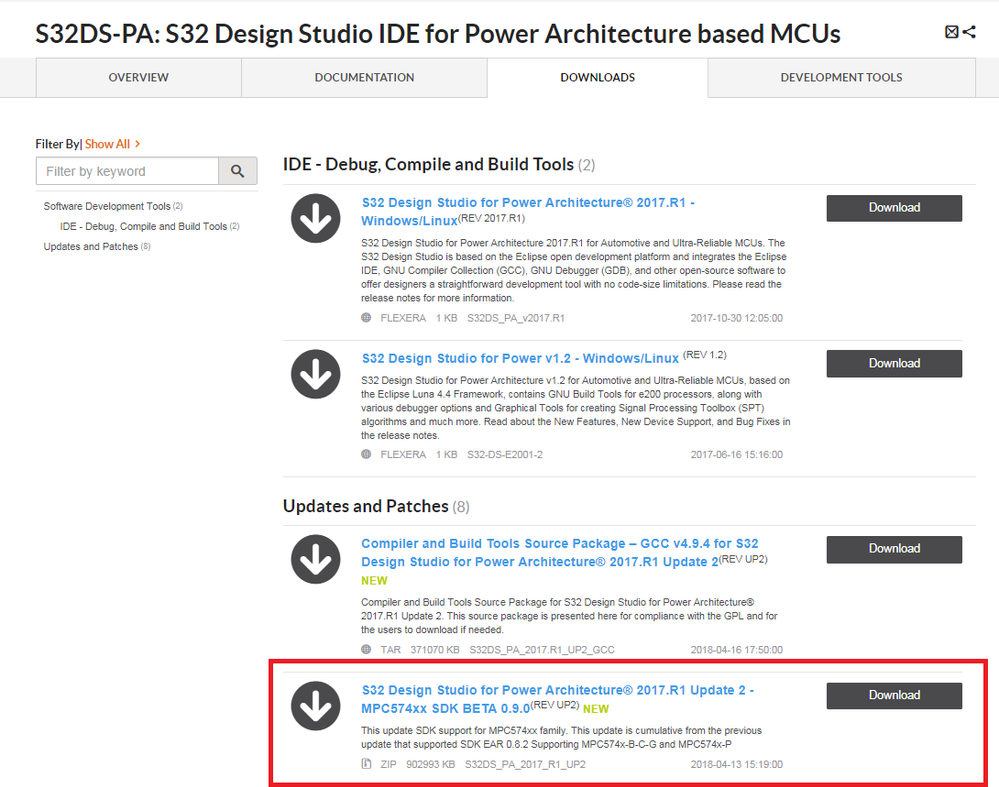Switch to the Documentation tab
The image size is (999, 787).
364,77
